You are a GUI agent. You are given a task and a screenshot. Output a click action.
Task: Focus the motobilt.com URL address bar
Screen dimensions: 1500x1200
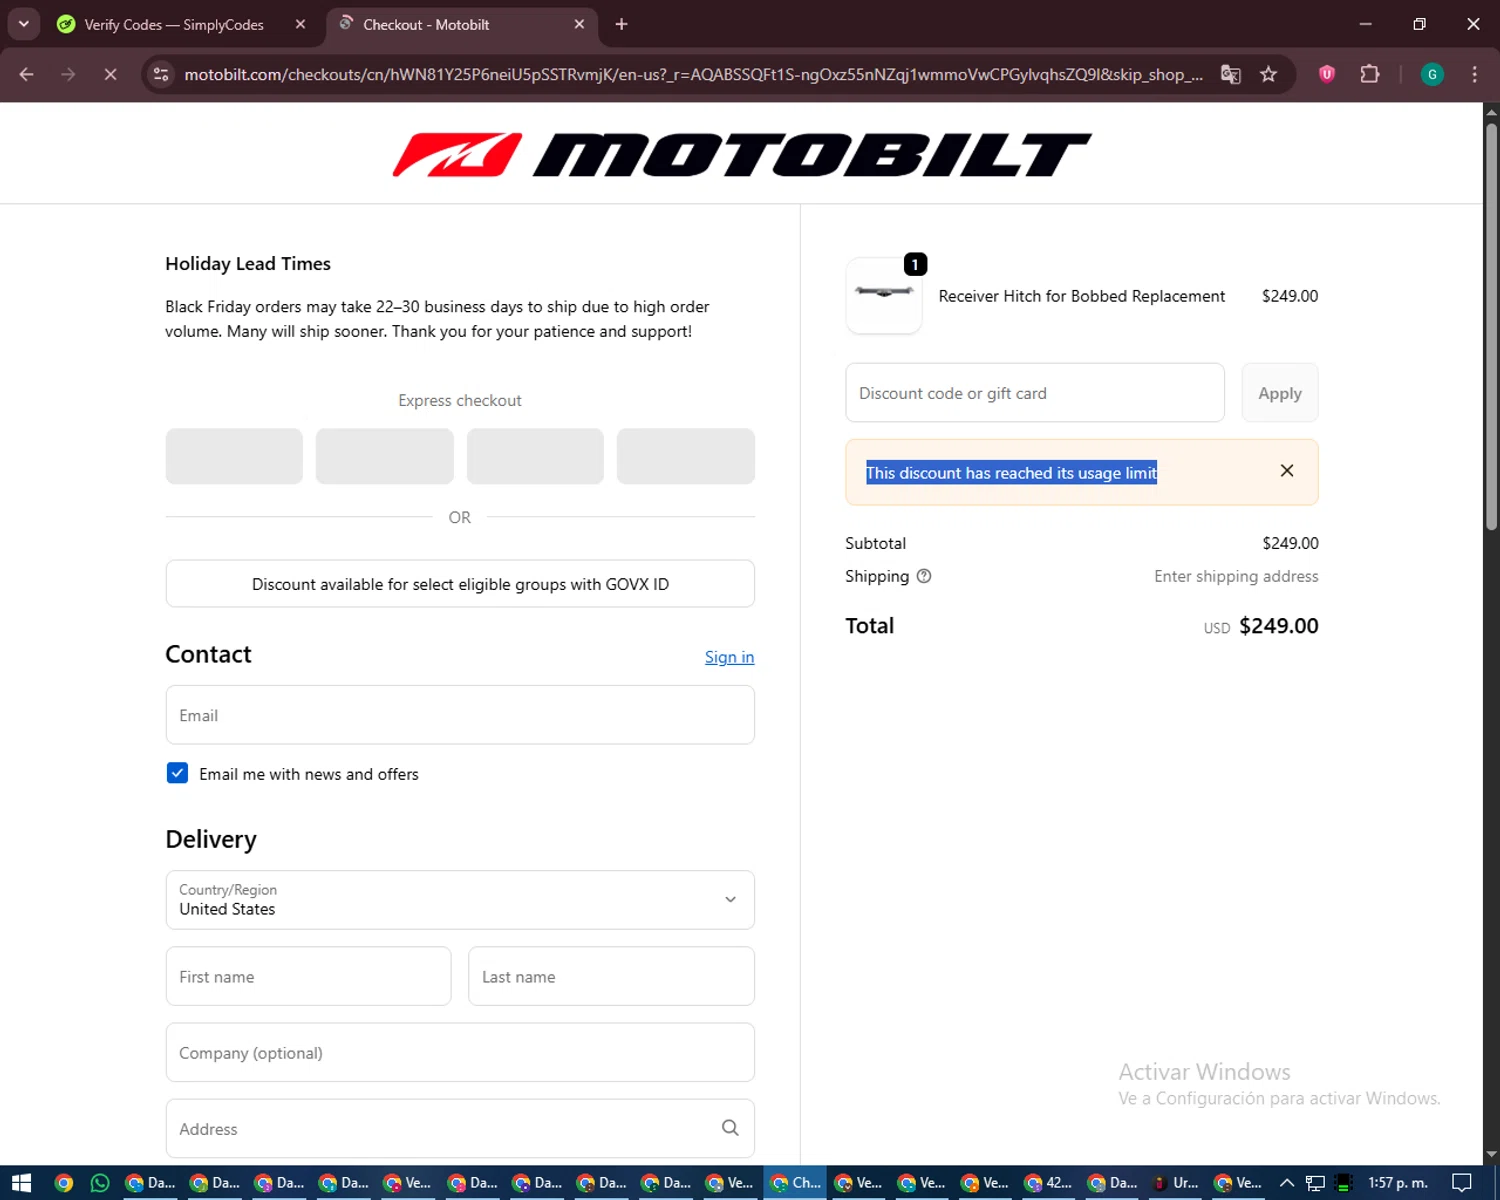(x=693, y=74)
